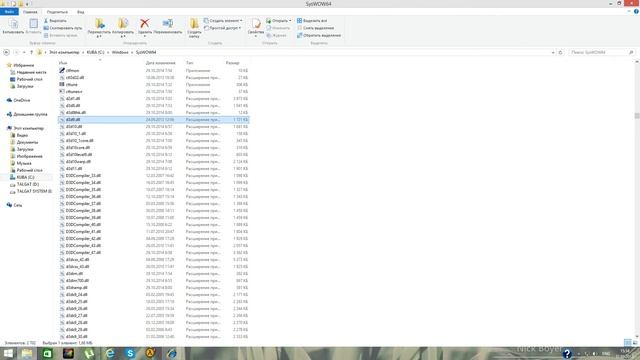Click the first Internet Explorer taskbar icon
The image size is (640, 360).
click(110, 353)
